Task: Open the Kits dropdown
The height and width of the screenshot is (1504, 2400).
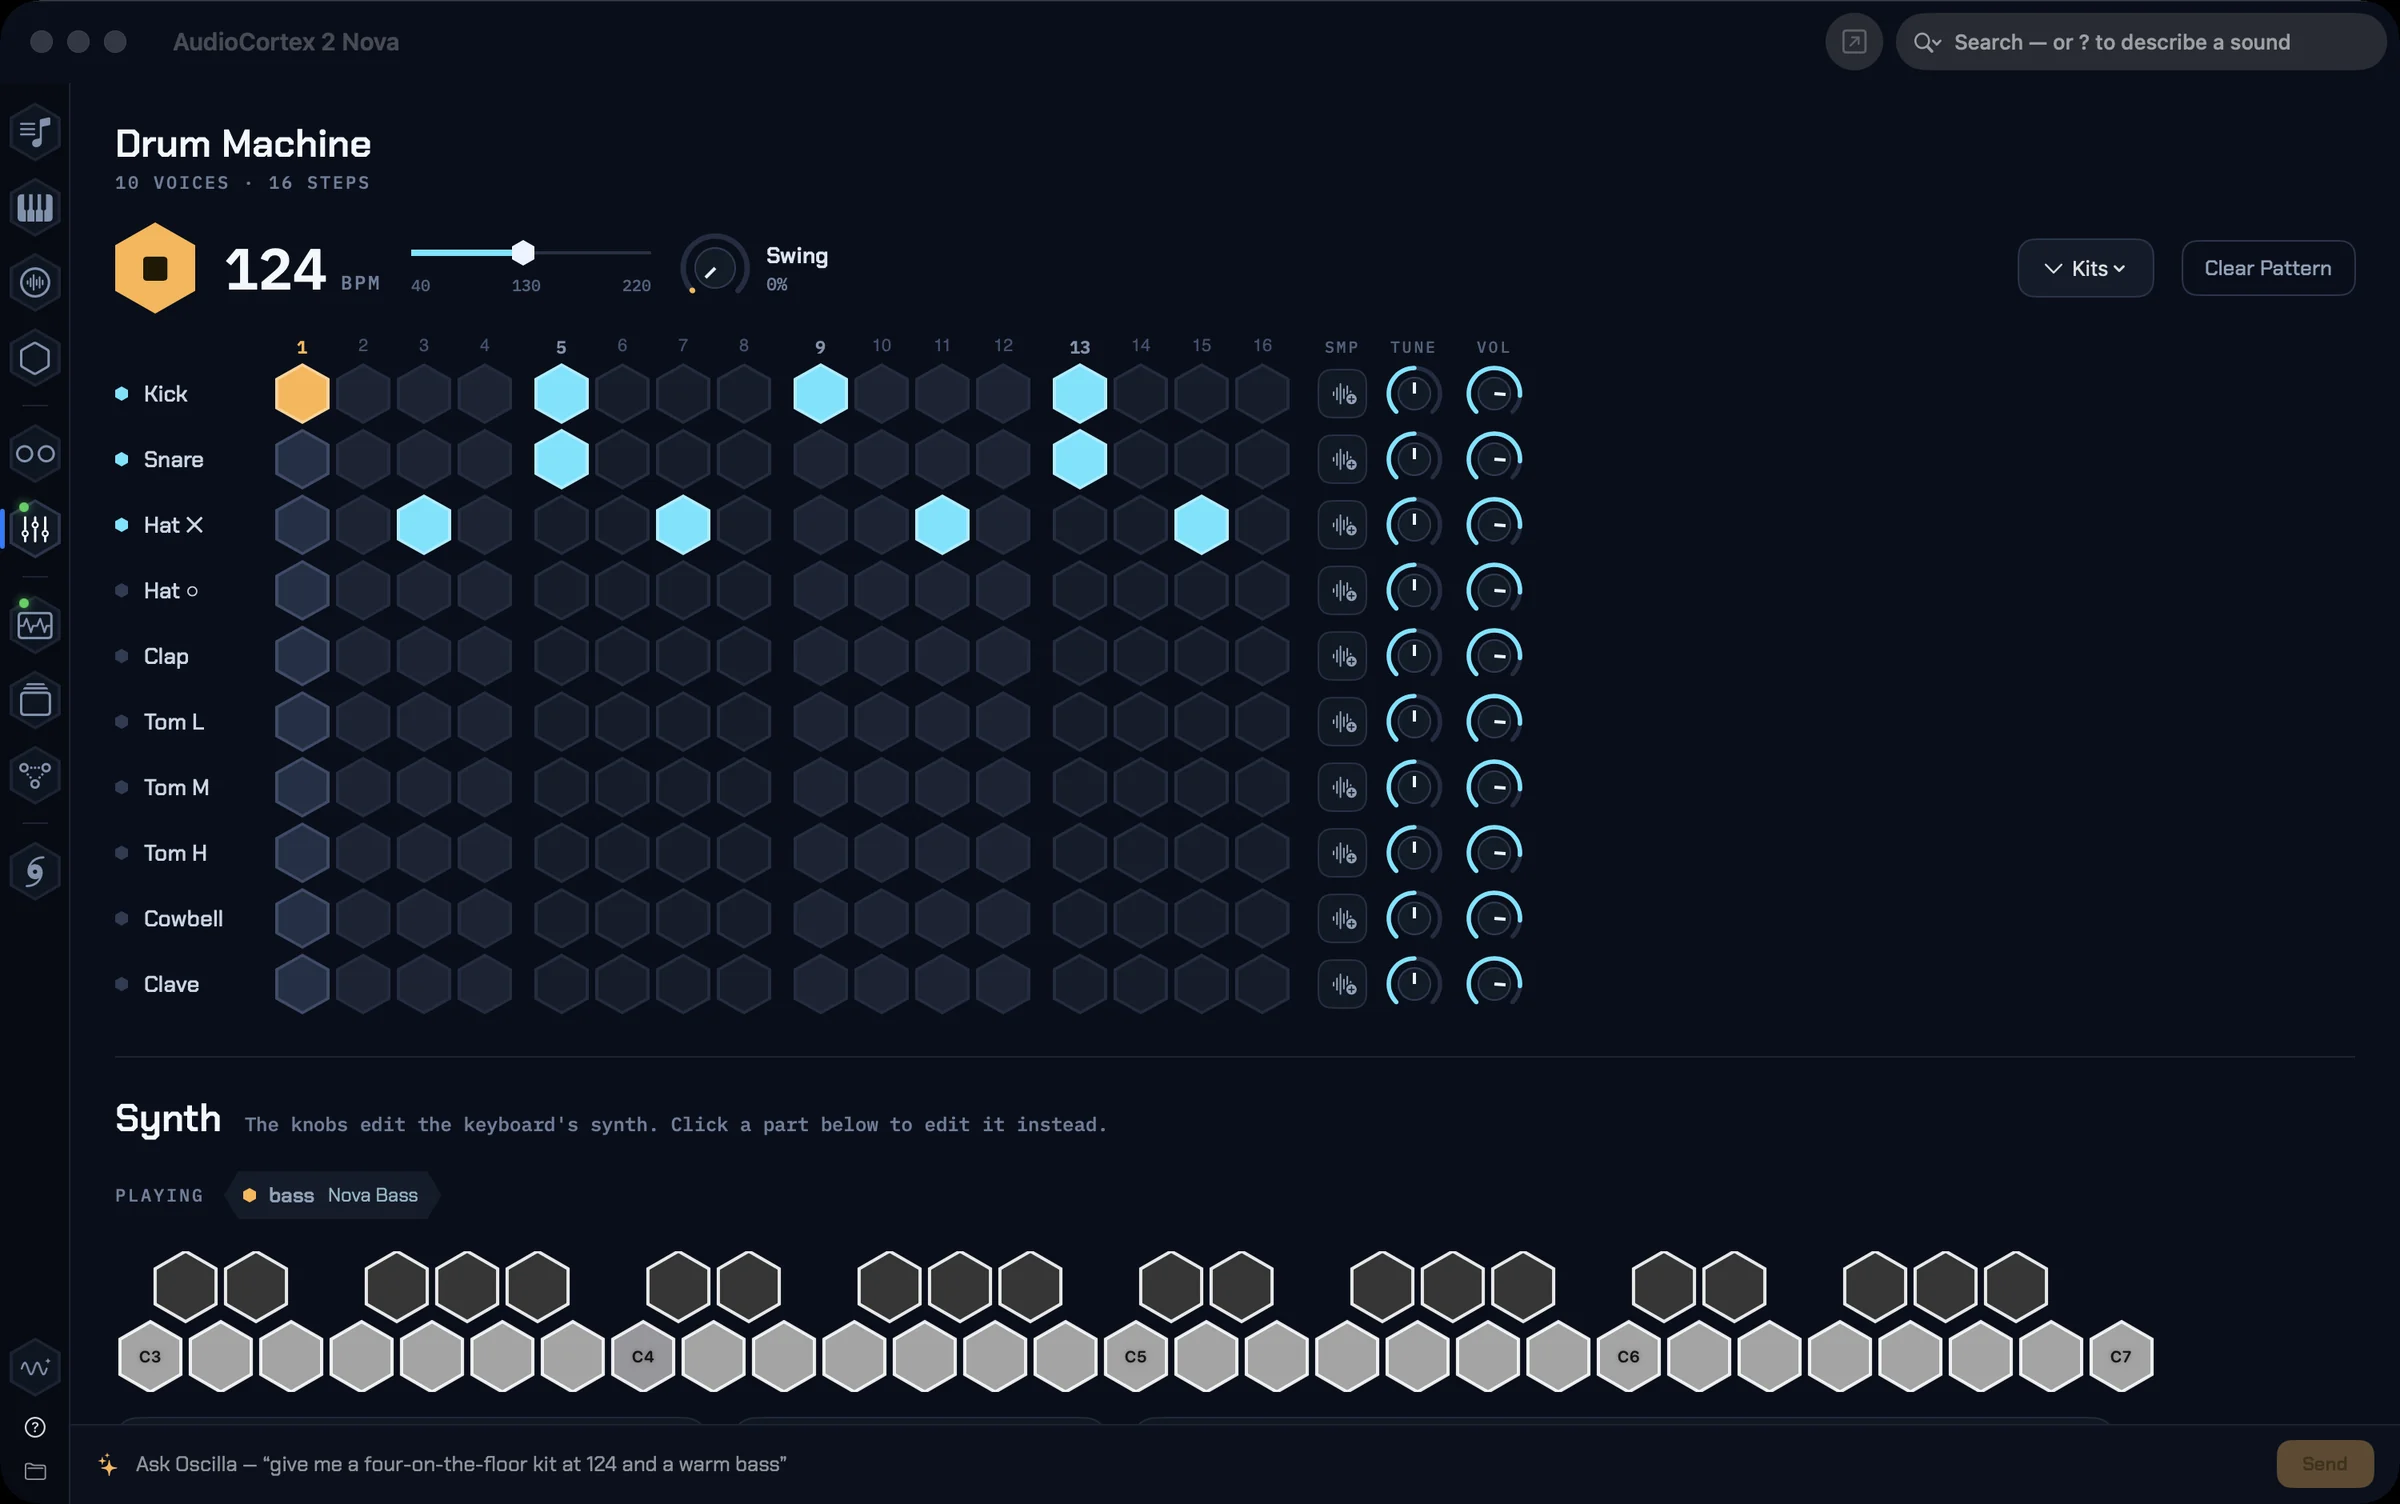Action: pyautogui.click(x=2085, y=268)
